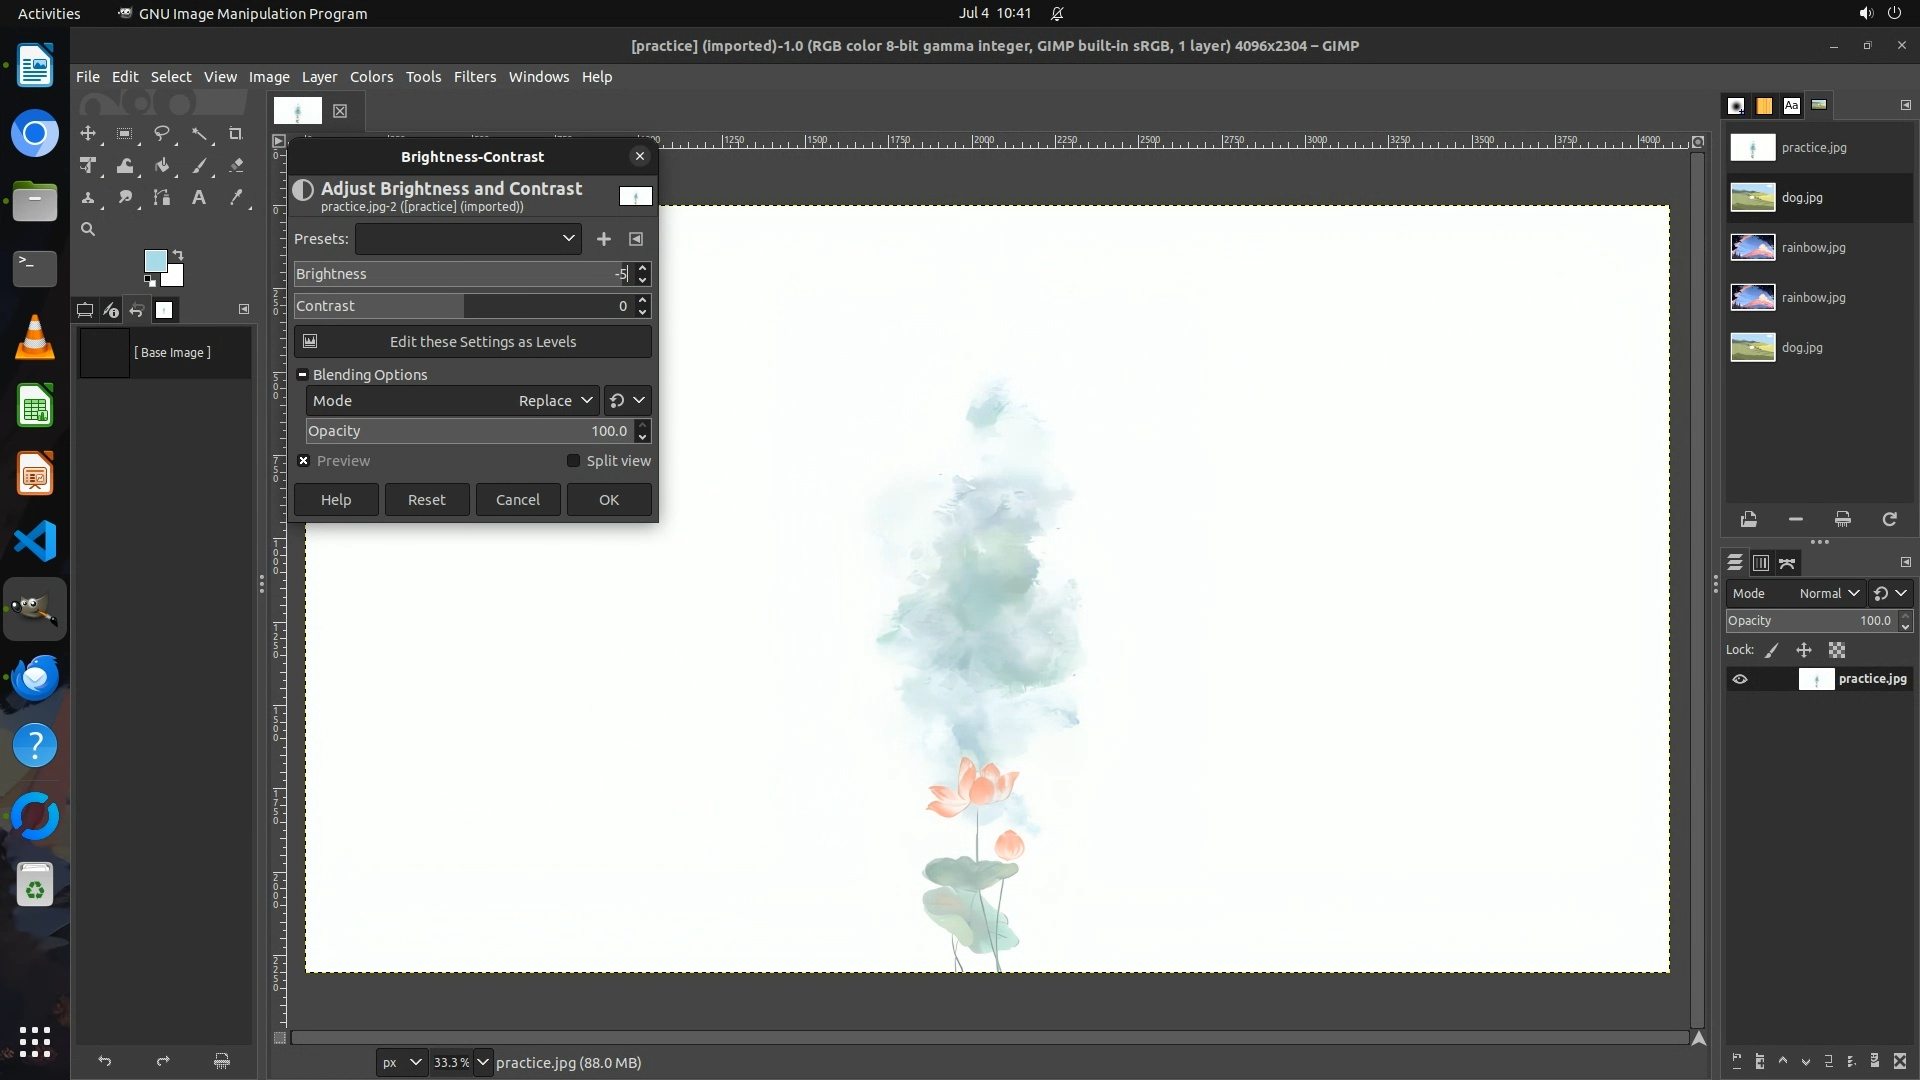
Task: Enable the Split view checkbox
Action: 573,461
